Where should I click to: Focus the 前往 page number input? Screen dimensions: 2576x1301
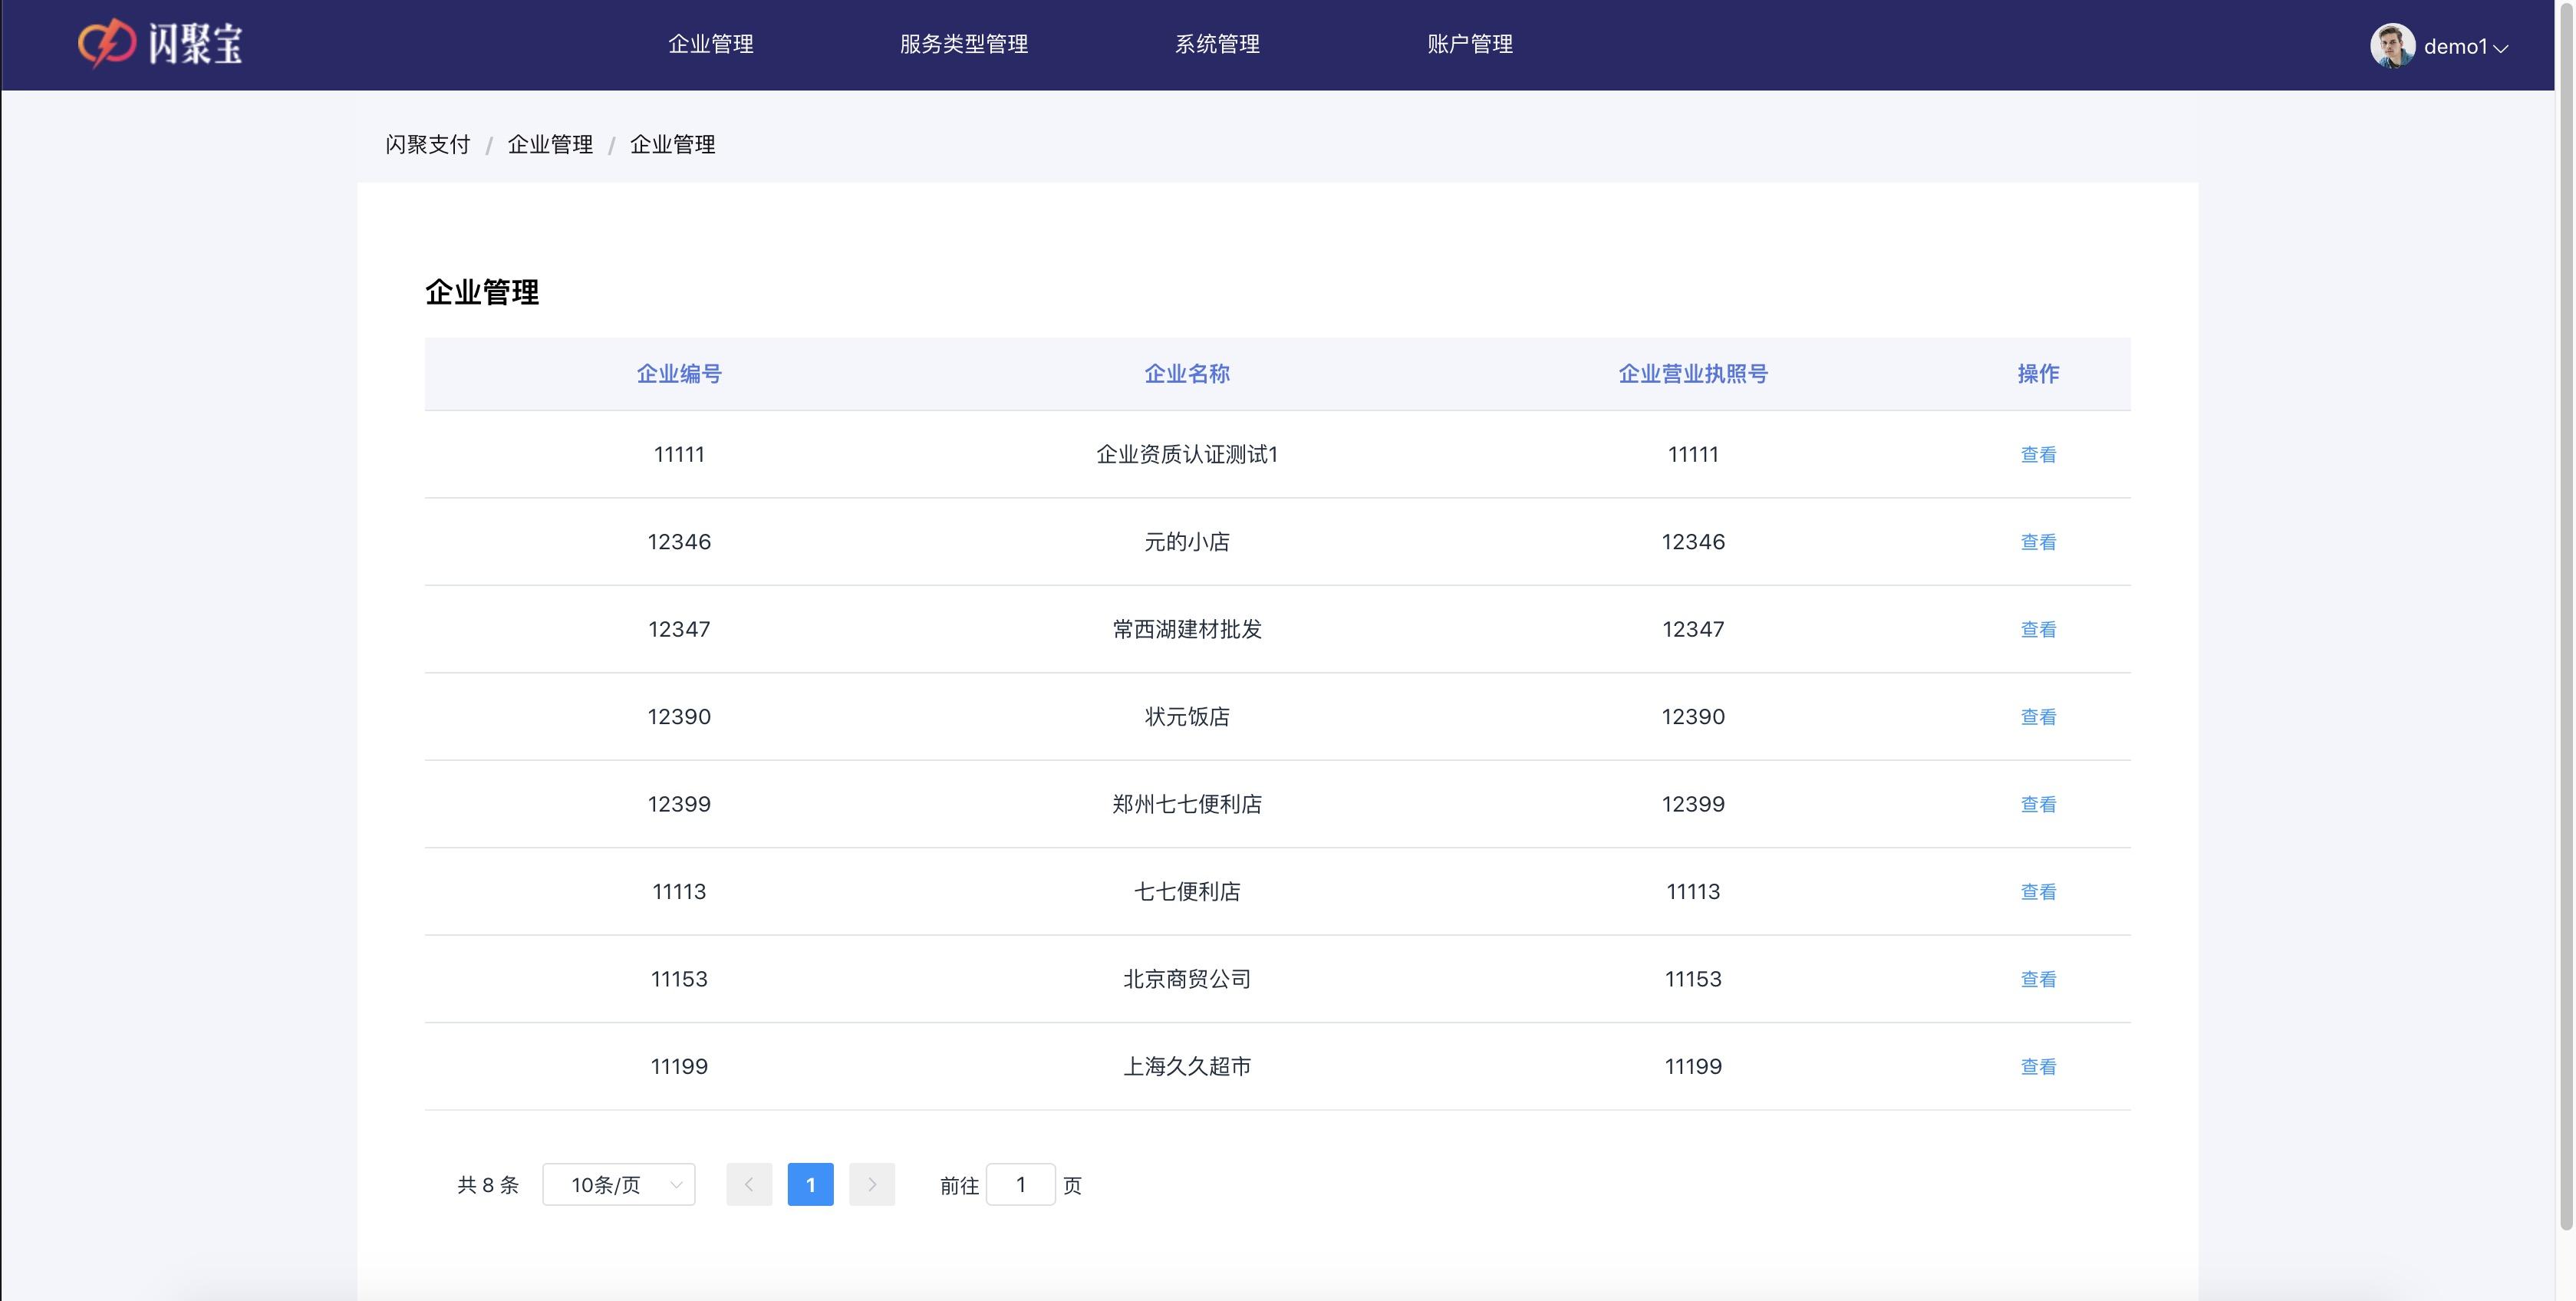1021,1184
